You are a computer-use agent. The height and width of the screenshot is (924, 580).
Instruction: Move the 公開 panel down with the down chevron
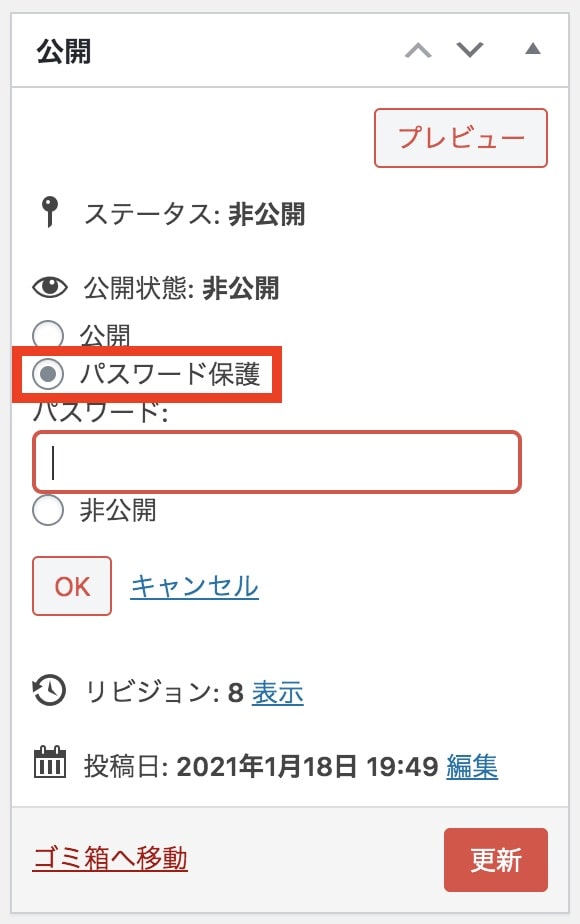click(x=470, y=50)
